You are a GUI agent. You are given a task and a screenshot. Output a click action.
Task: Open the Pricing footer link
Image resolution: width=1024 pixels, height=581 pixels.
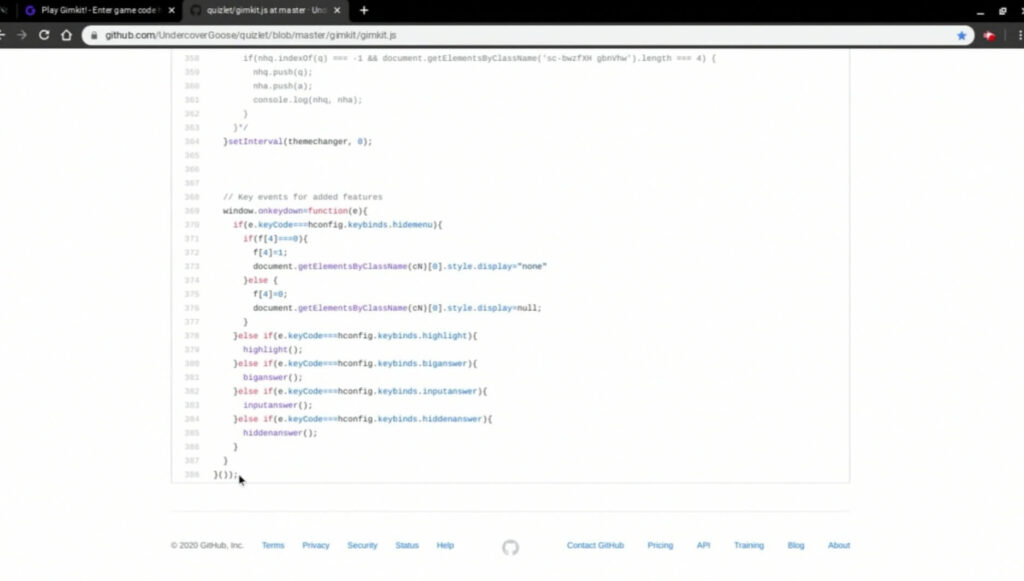660,545
